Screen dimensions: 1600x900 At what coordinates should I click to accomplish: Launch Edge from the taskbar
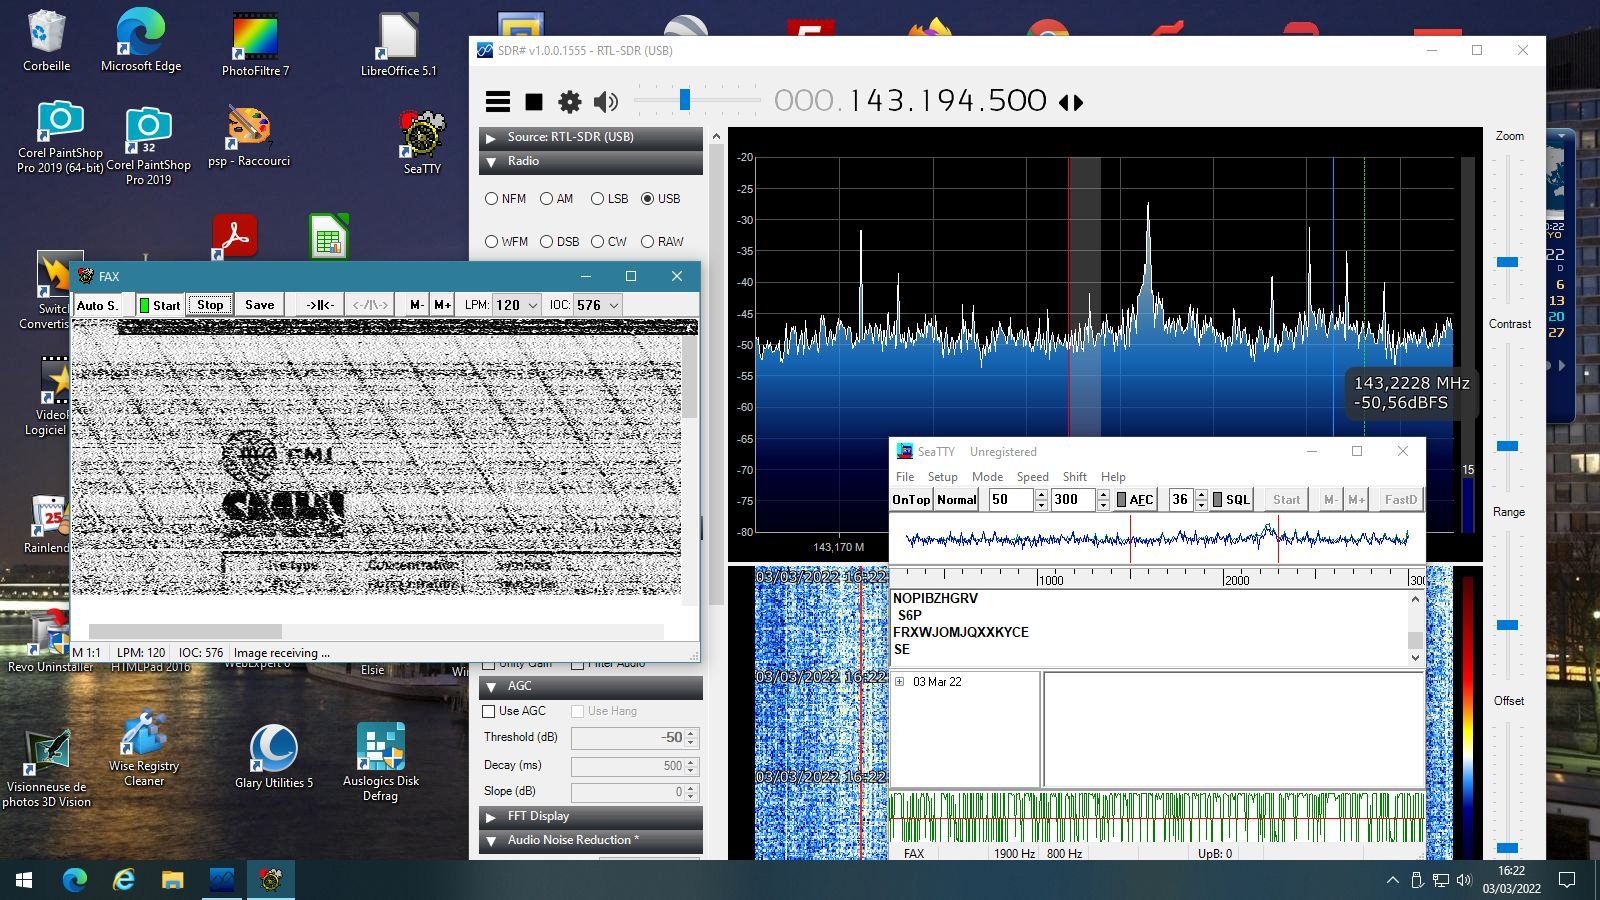pos(75,880)
